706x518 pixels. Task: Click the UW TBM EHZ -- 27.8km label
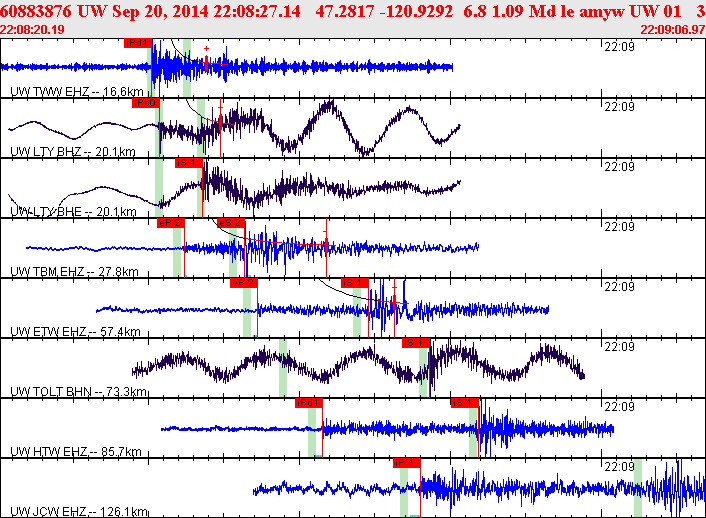coord(74,272)
